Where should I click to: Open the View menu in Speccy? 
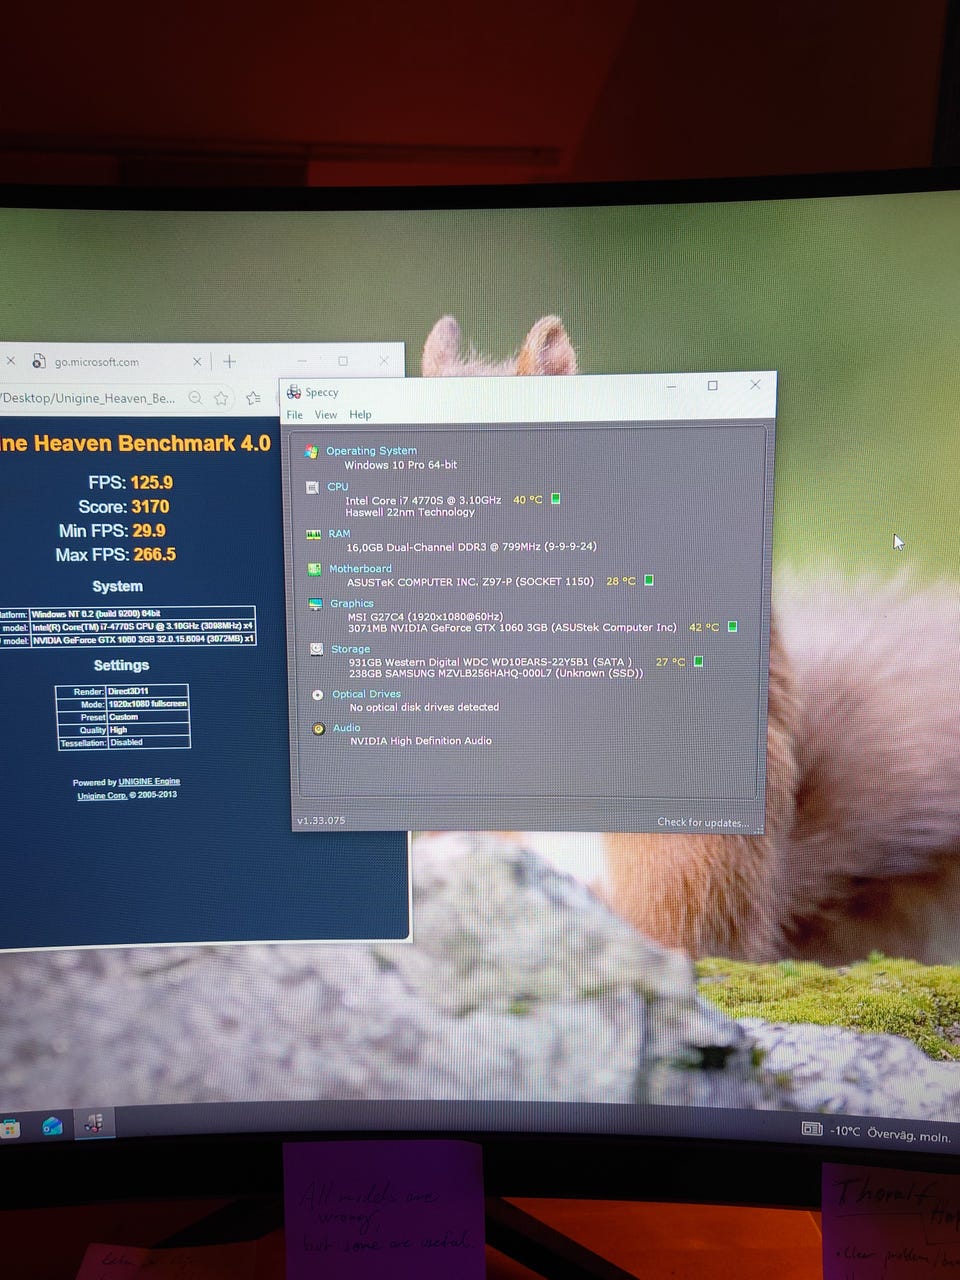[x=326, y=415]
